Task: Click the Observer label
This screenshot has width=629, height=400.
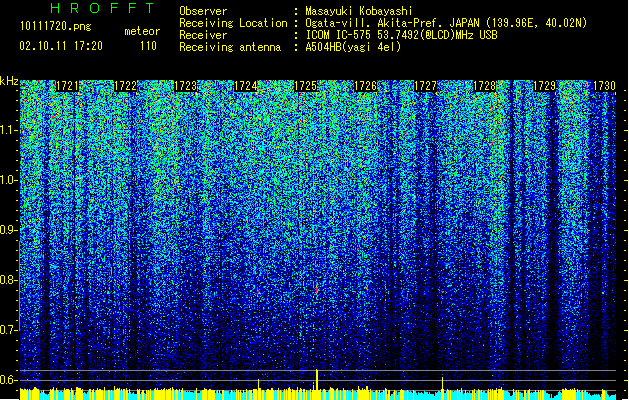Action: 203,11
